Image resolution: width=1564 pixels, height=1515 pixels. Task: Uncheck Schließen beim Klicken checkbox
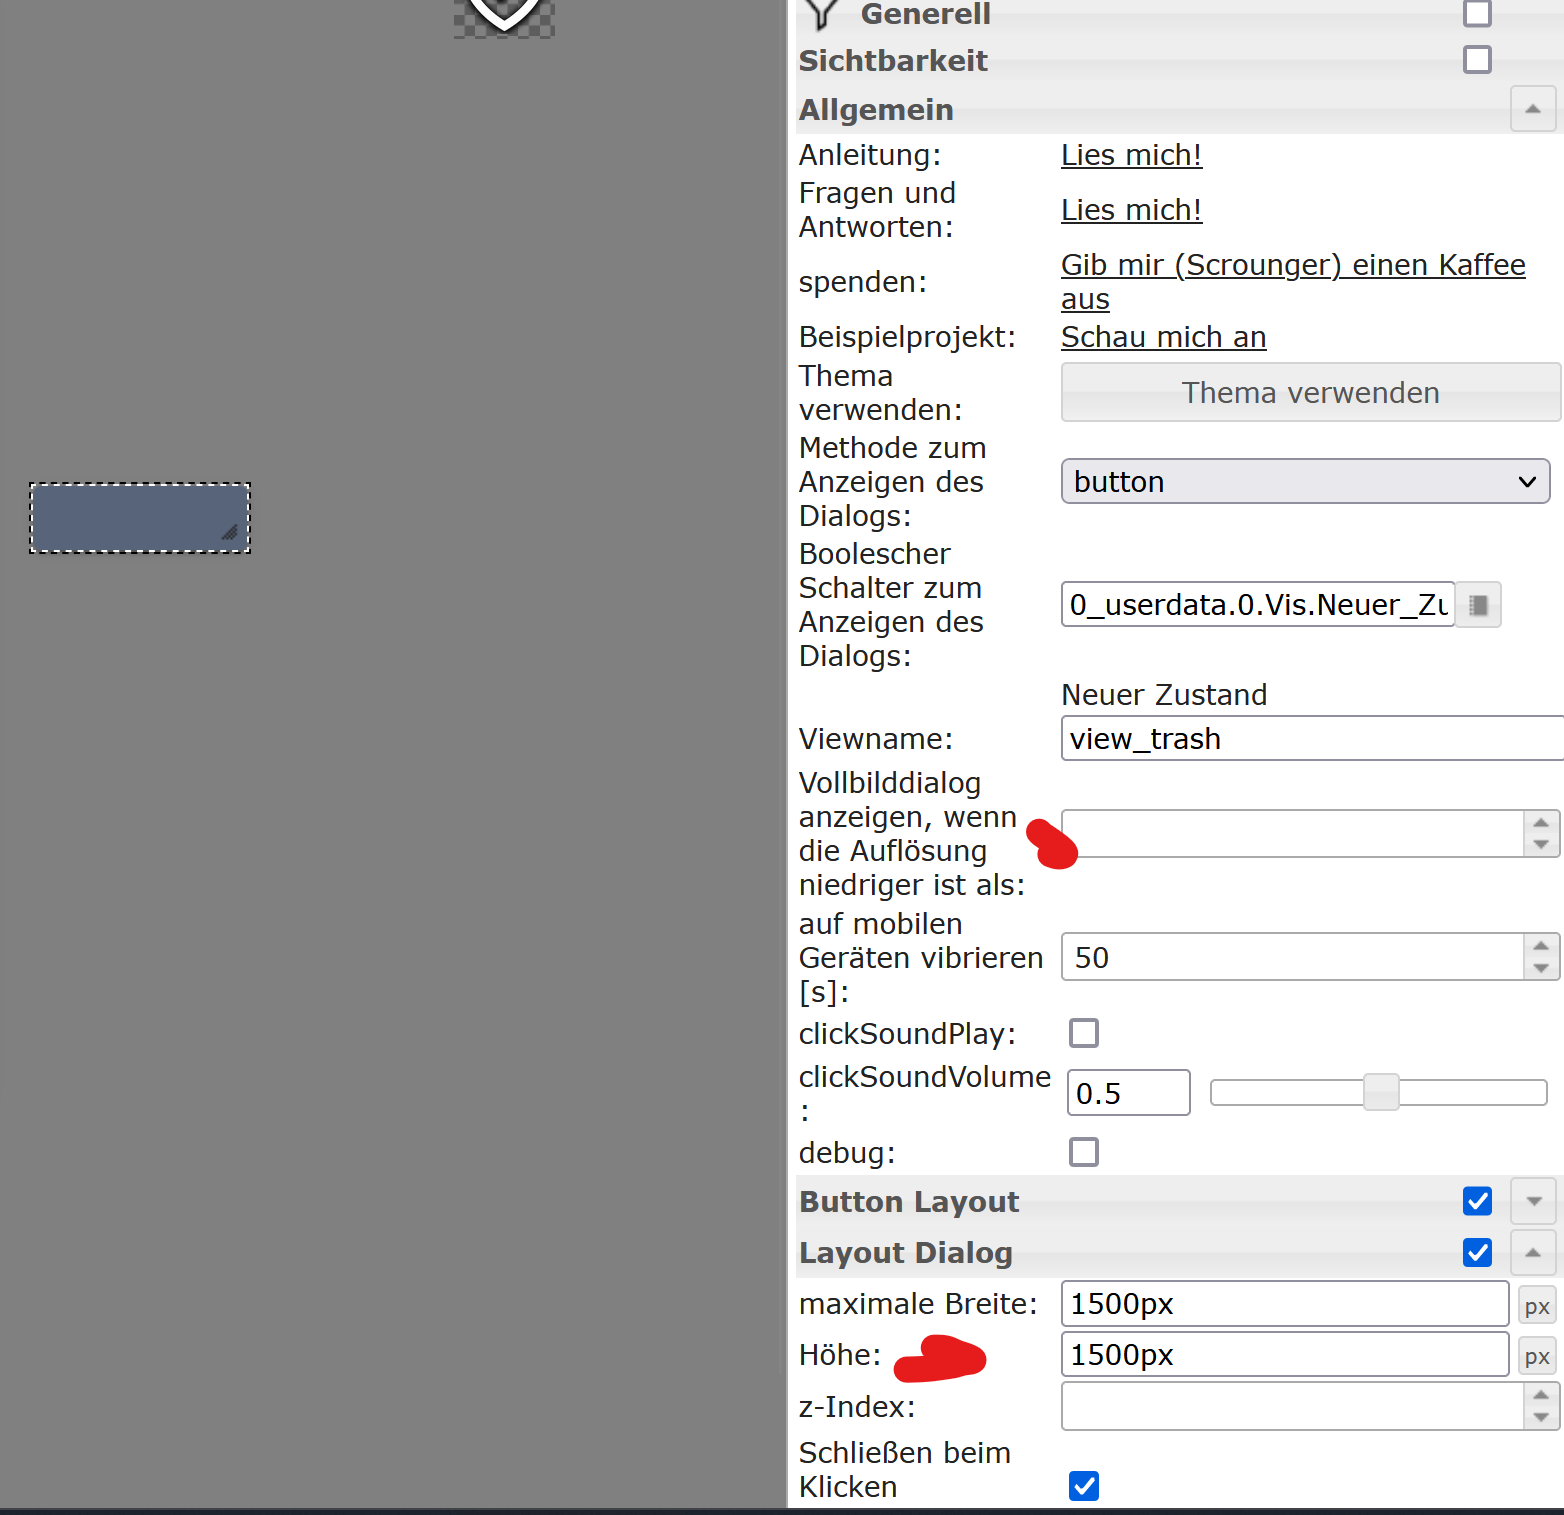tap(1084, 1486)
